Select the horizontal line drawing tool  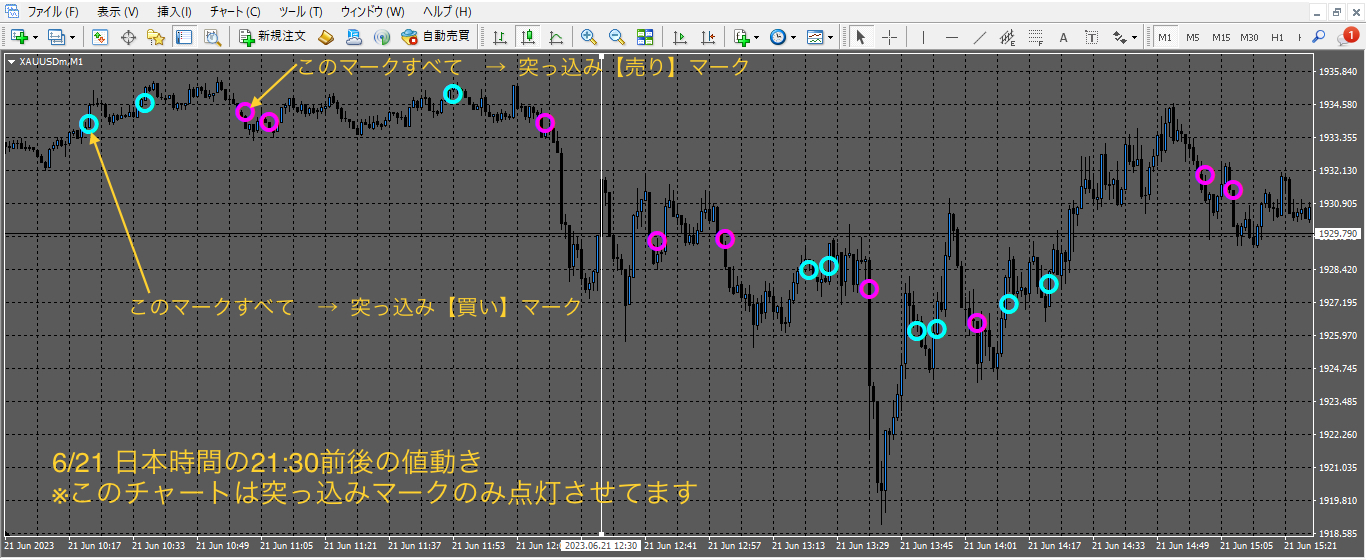[951, 37]
